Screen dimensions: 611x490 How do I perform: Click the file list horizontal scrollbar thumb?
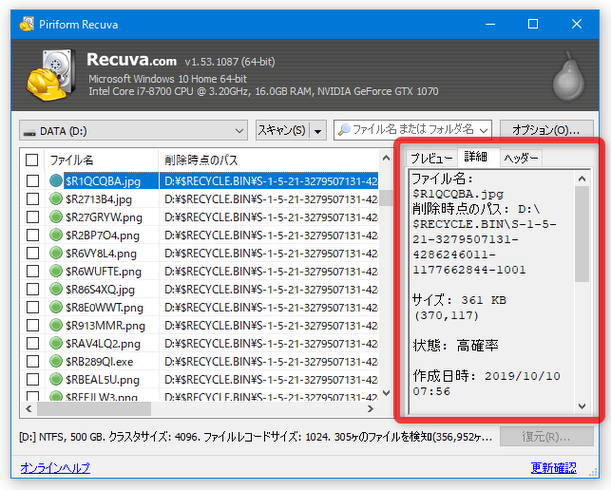coord(94,409)
